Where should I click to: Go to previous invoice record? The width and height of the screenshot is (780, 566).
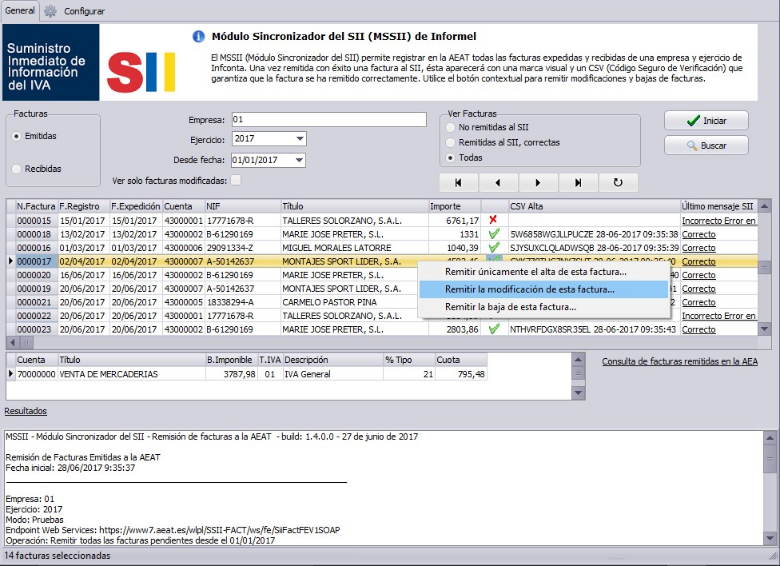click(498, 183)
